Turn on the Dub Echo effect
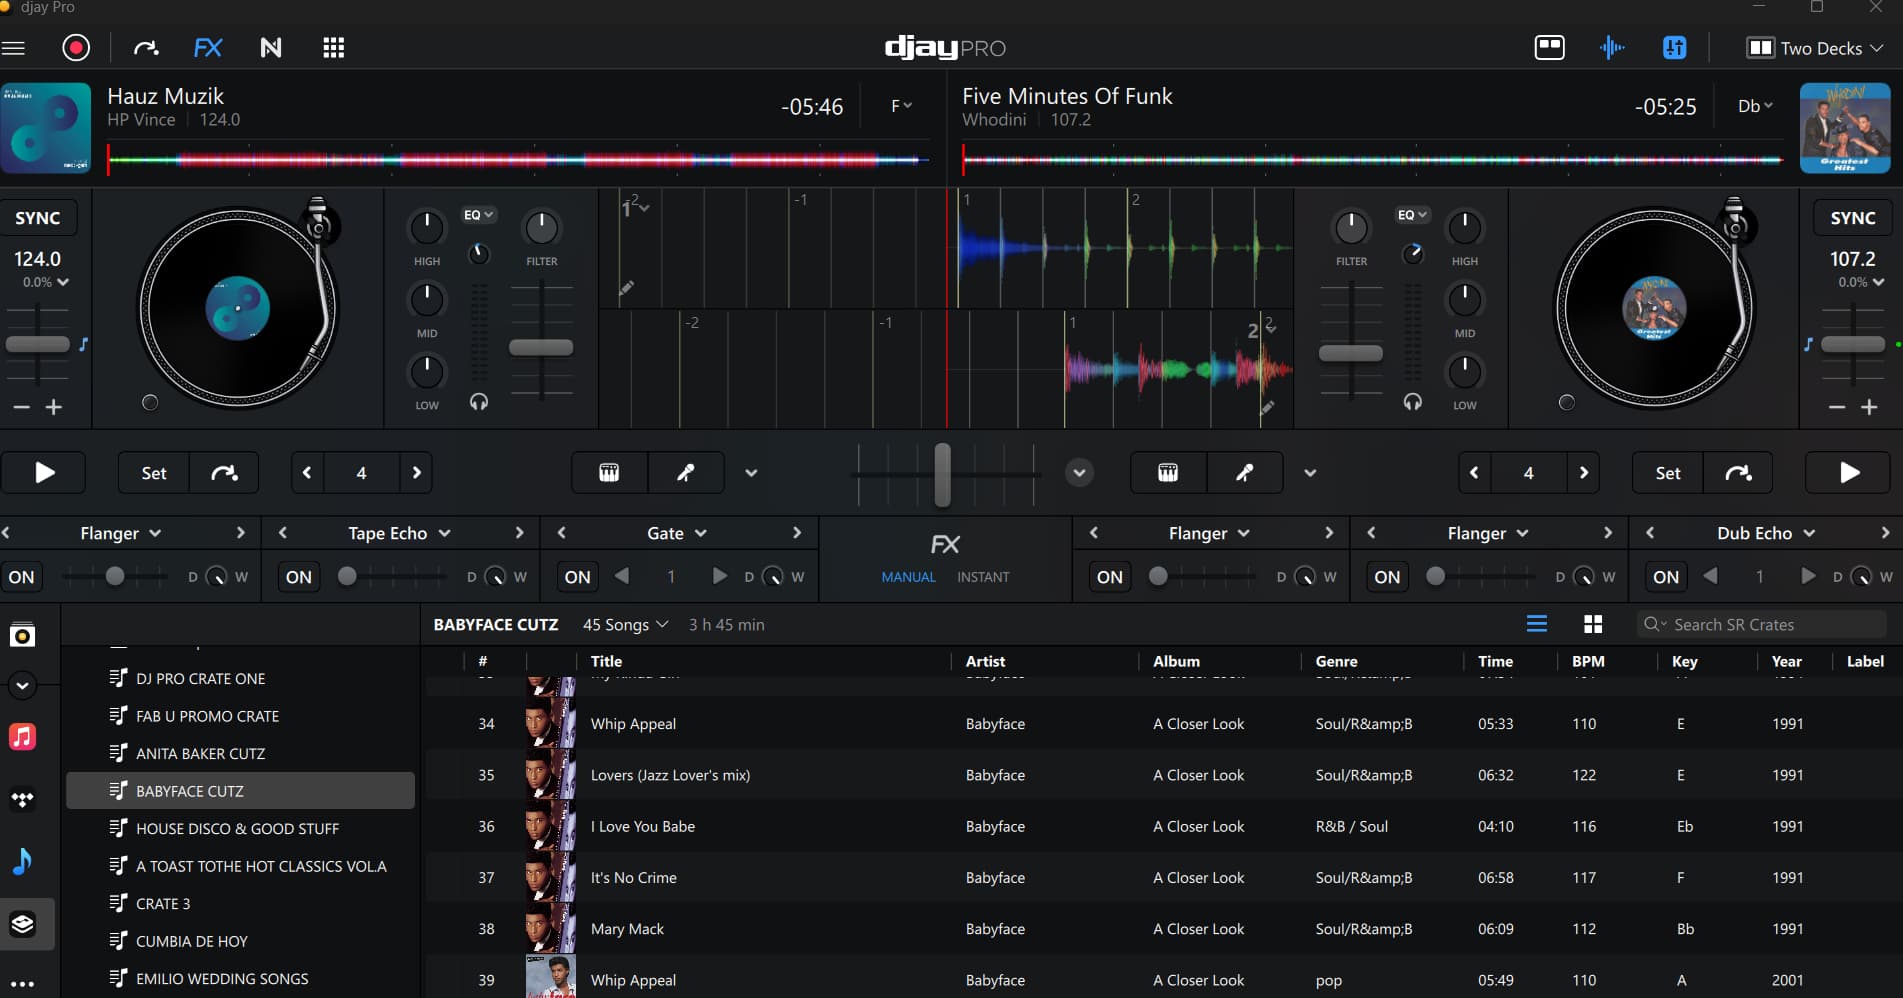 (x=1666, y=577)
